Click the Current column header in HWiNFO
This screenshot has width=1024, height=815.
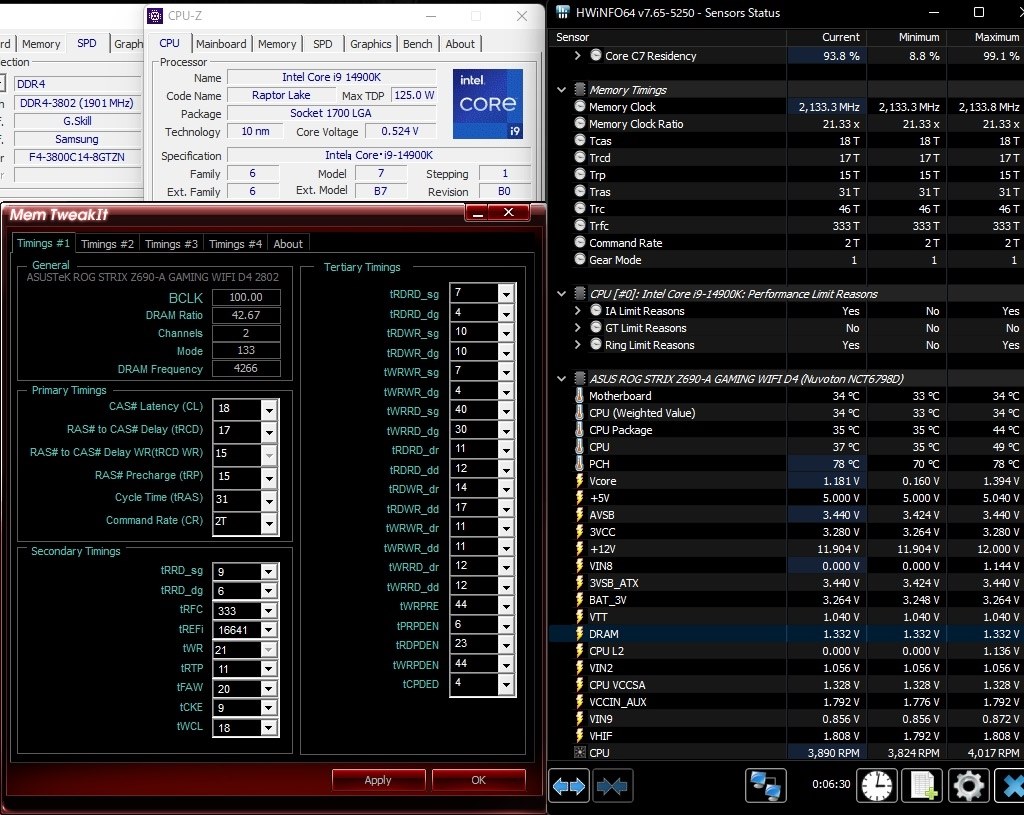click(840, 37)
